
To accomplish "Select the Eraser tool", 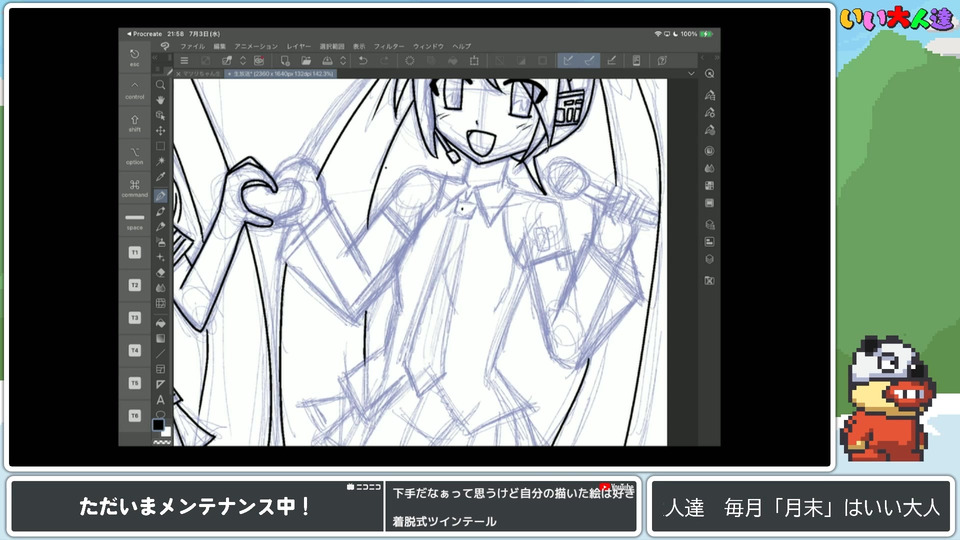I will click(x=160, y=272).
